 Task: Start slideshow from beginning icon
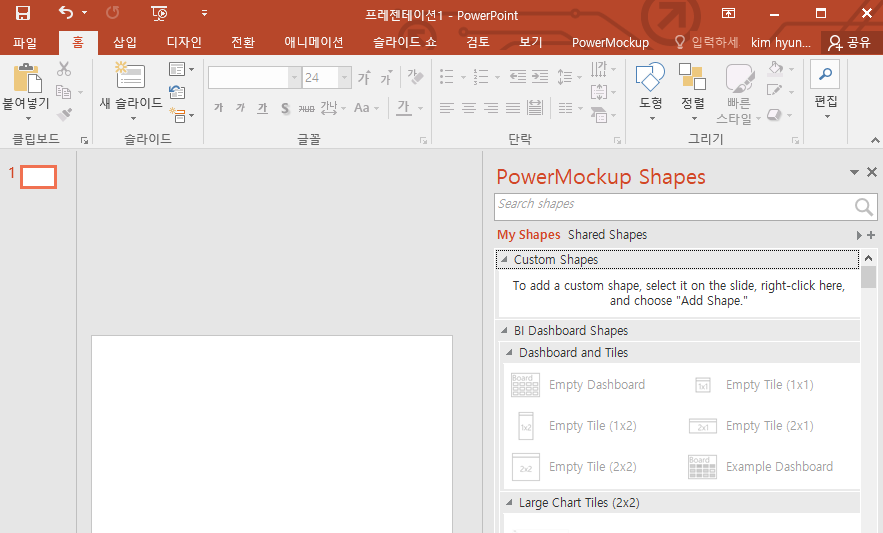tap(159, 13)
